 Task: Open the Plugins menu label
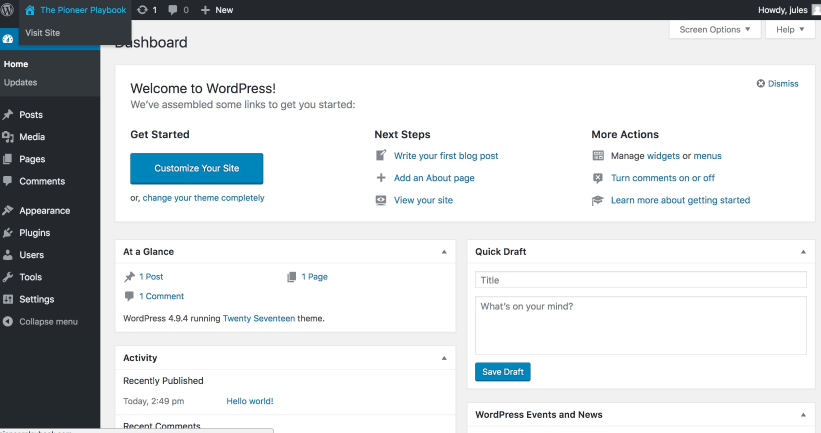(35, 232)
